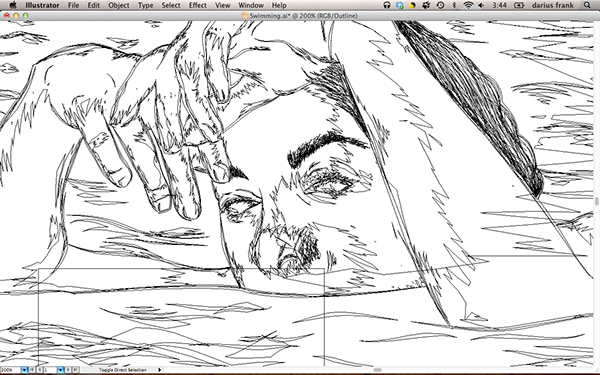Open the Wi-Fi status menu
The image size is (600, 375).
[x=468, y=5]
